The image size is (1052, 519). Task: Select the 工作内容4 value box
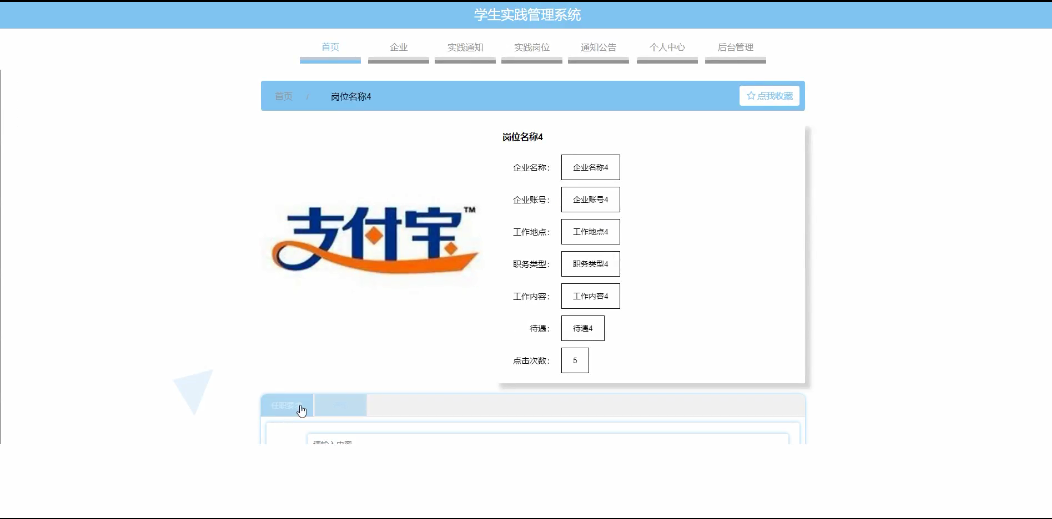point(590,296)
